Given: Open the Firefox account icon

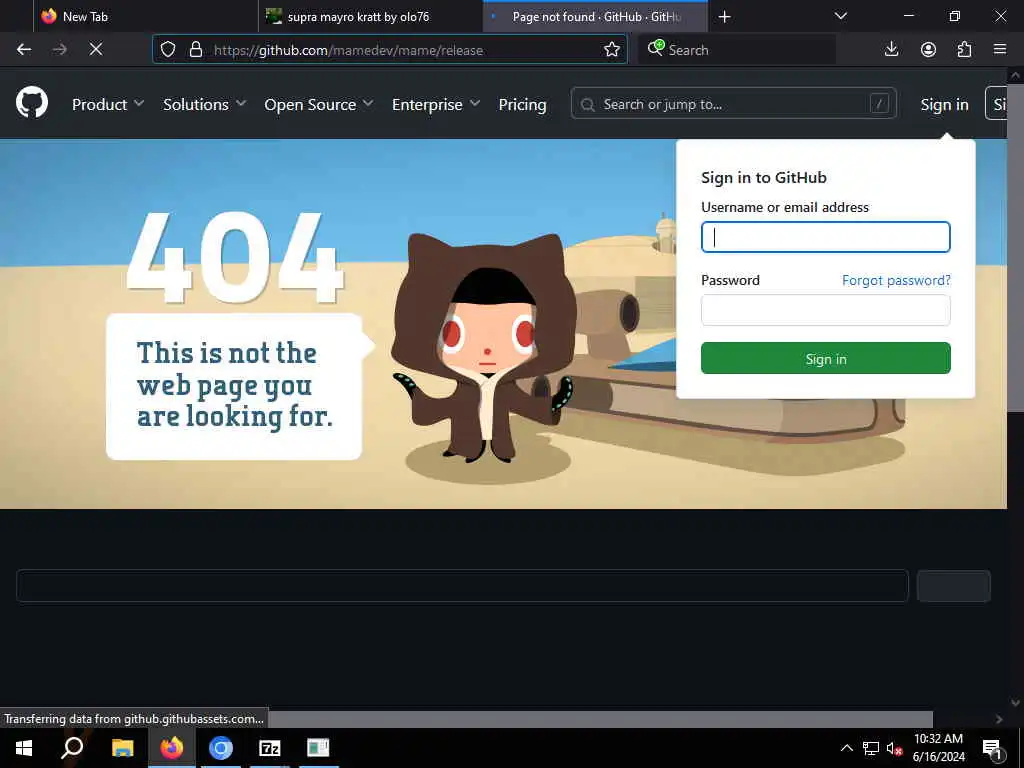Looking at the screenshot, I should pyautogui.click(x=928, y=50).
